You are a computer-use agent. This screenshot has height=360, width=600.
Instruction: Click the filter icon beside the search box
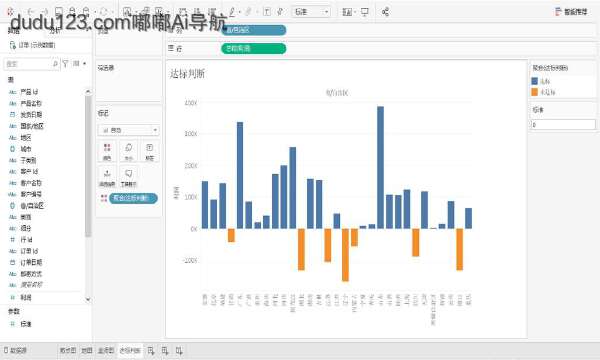(x=65, y=64)
